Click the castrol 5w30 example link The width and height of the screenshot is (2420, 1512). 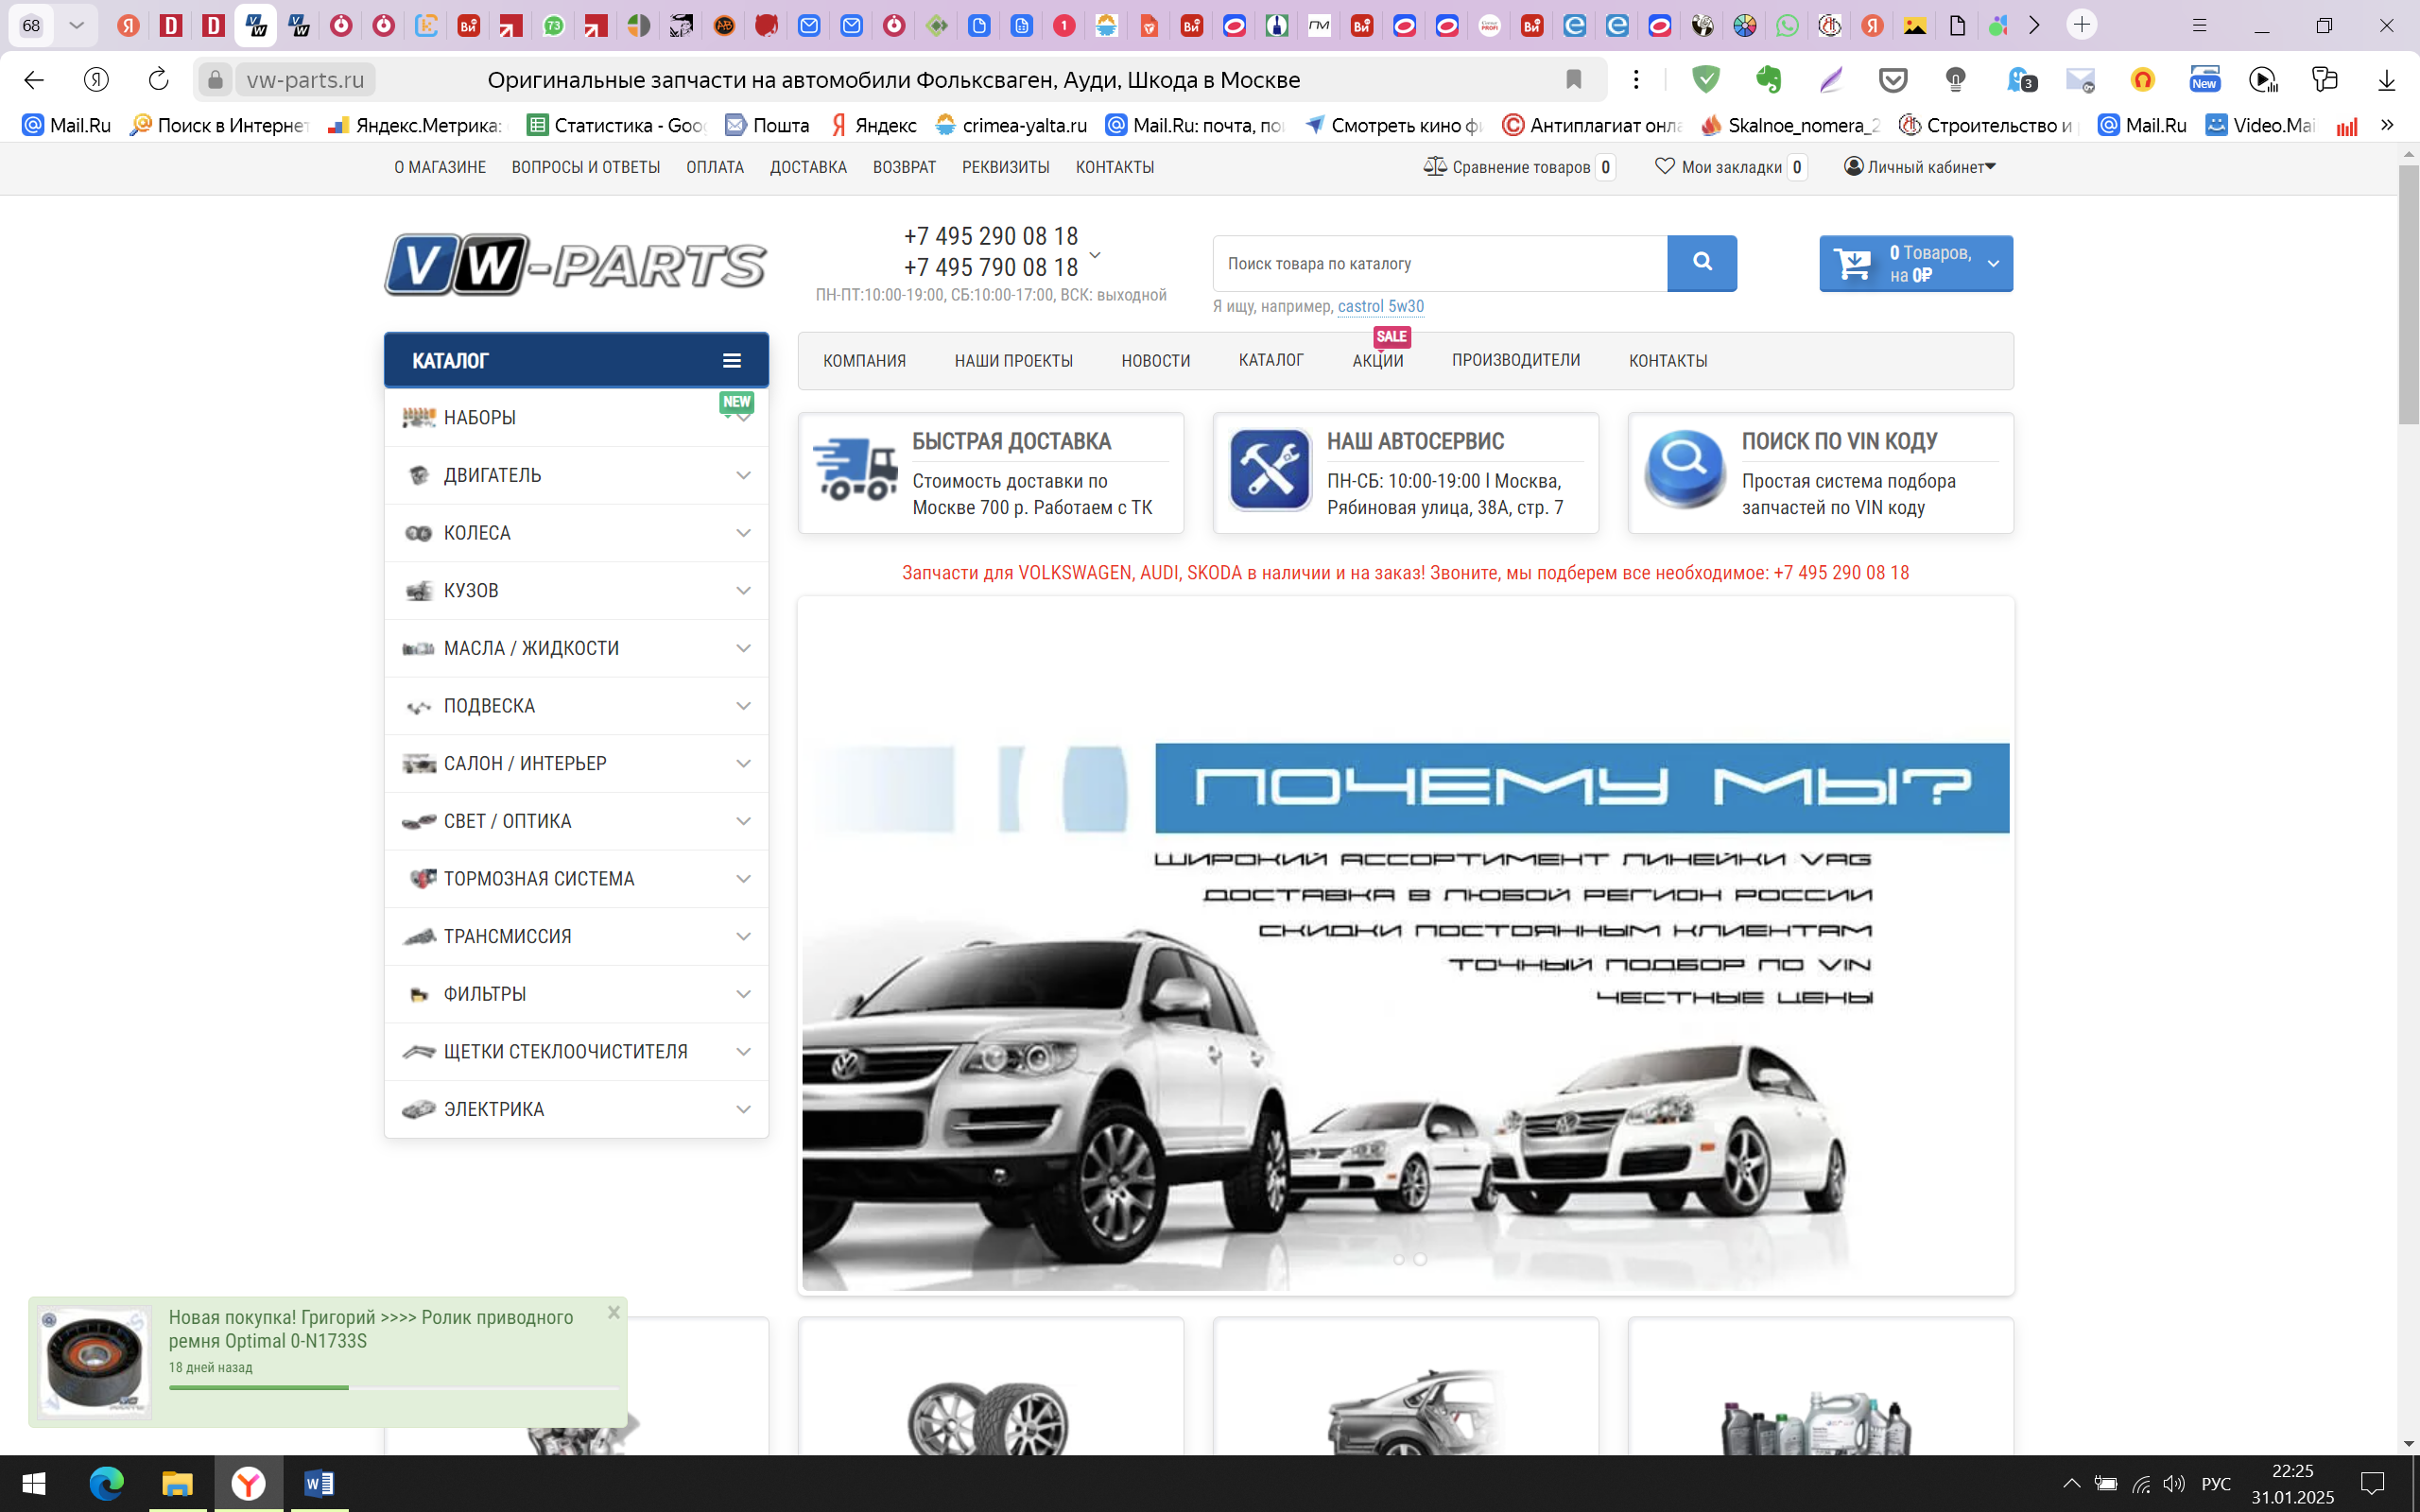[x=1380, y=306]
